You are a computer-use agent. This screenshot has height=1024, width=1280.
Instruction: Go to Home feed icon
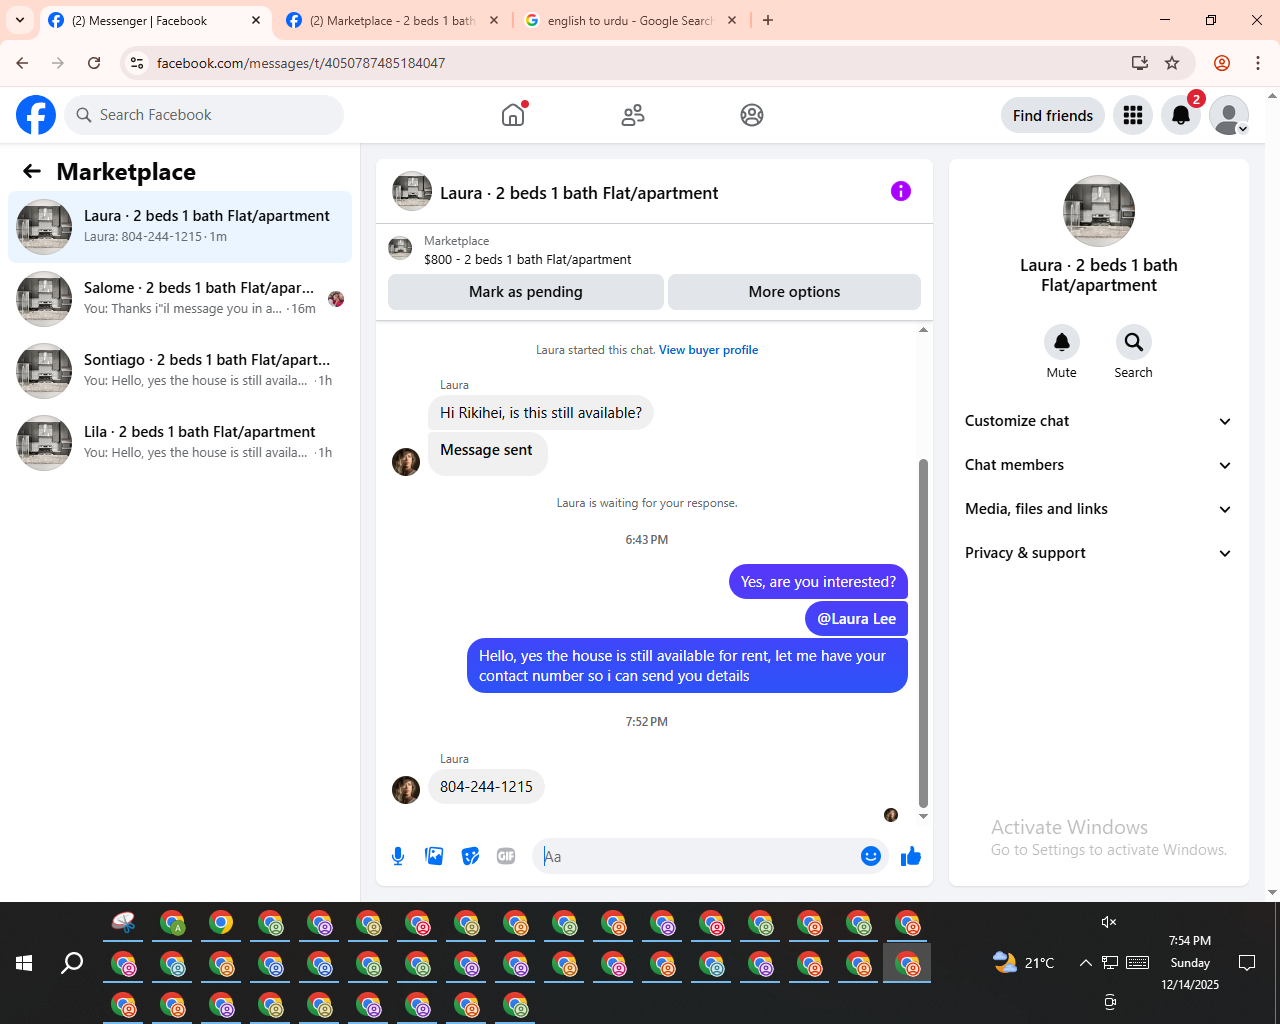click(x=513, y=115)
